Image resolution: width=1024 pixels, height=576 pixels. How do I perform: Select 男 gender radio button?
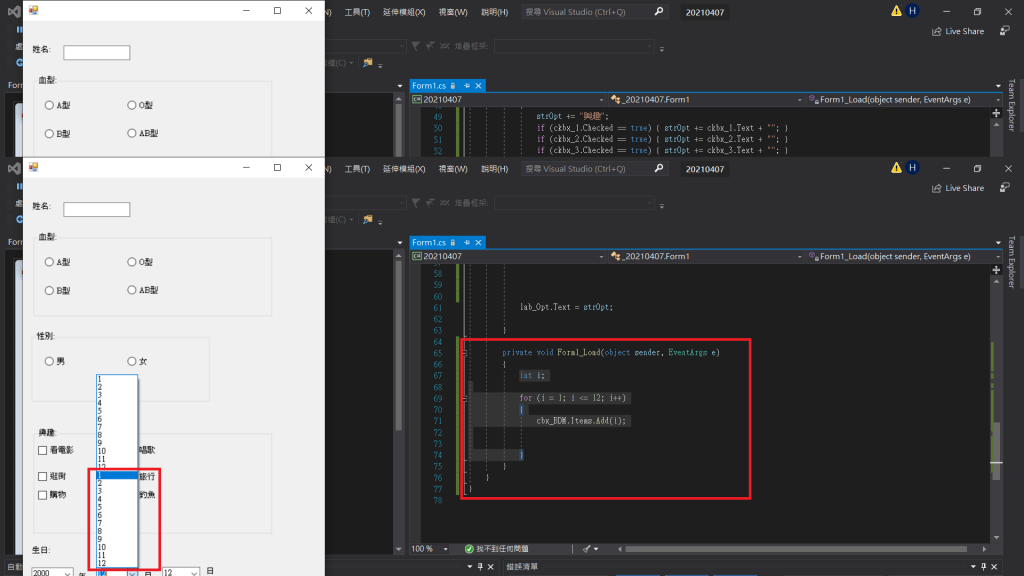[49, 361]
